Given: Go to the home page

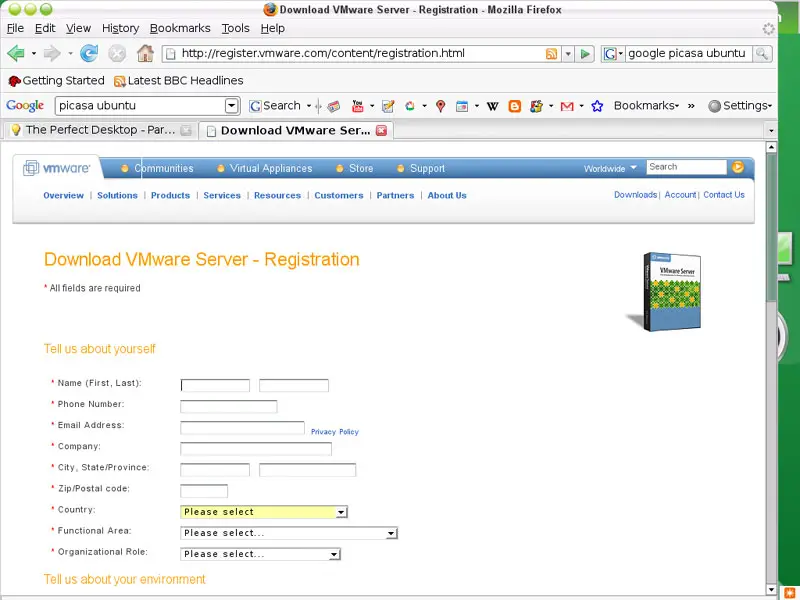Looking at the screenshot, I should click(145, 53).
